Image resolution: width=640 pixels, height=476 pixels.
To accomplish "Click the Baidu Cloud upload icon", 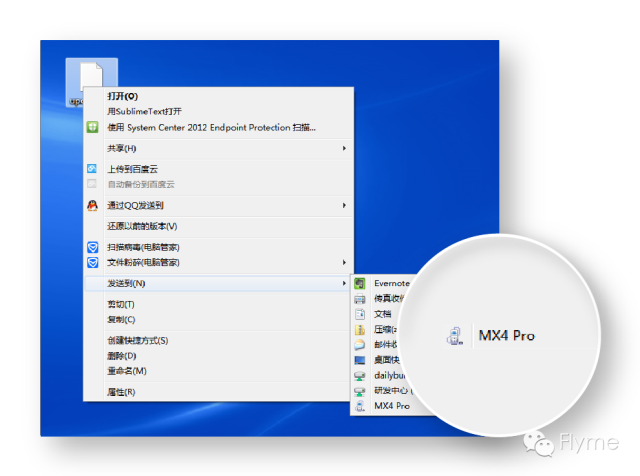I will click(92, 169).
